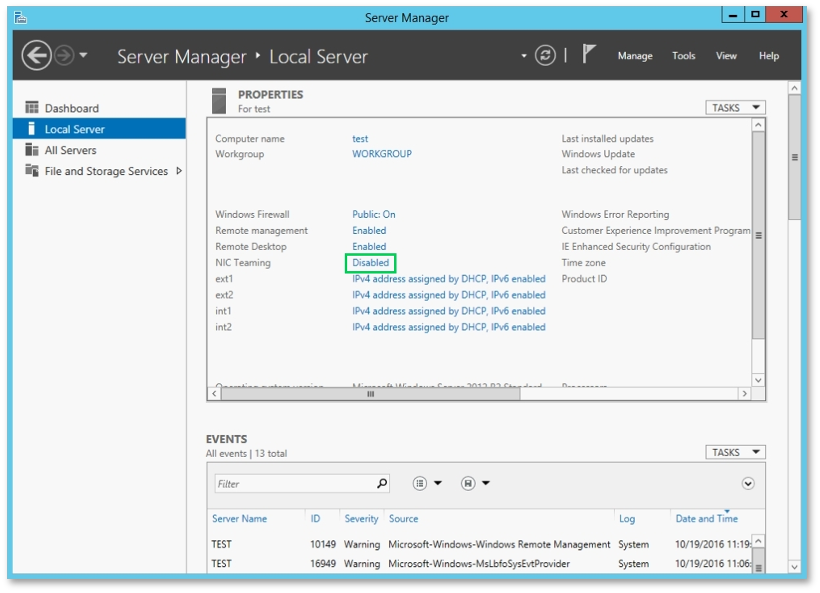The height and width of the screenshot is (593, 820).
Task: Click 'IE Enhanced Security Configuration' label
Action: click(x=636, y=246)
